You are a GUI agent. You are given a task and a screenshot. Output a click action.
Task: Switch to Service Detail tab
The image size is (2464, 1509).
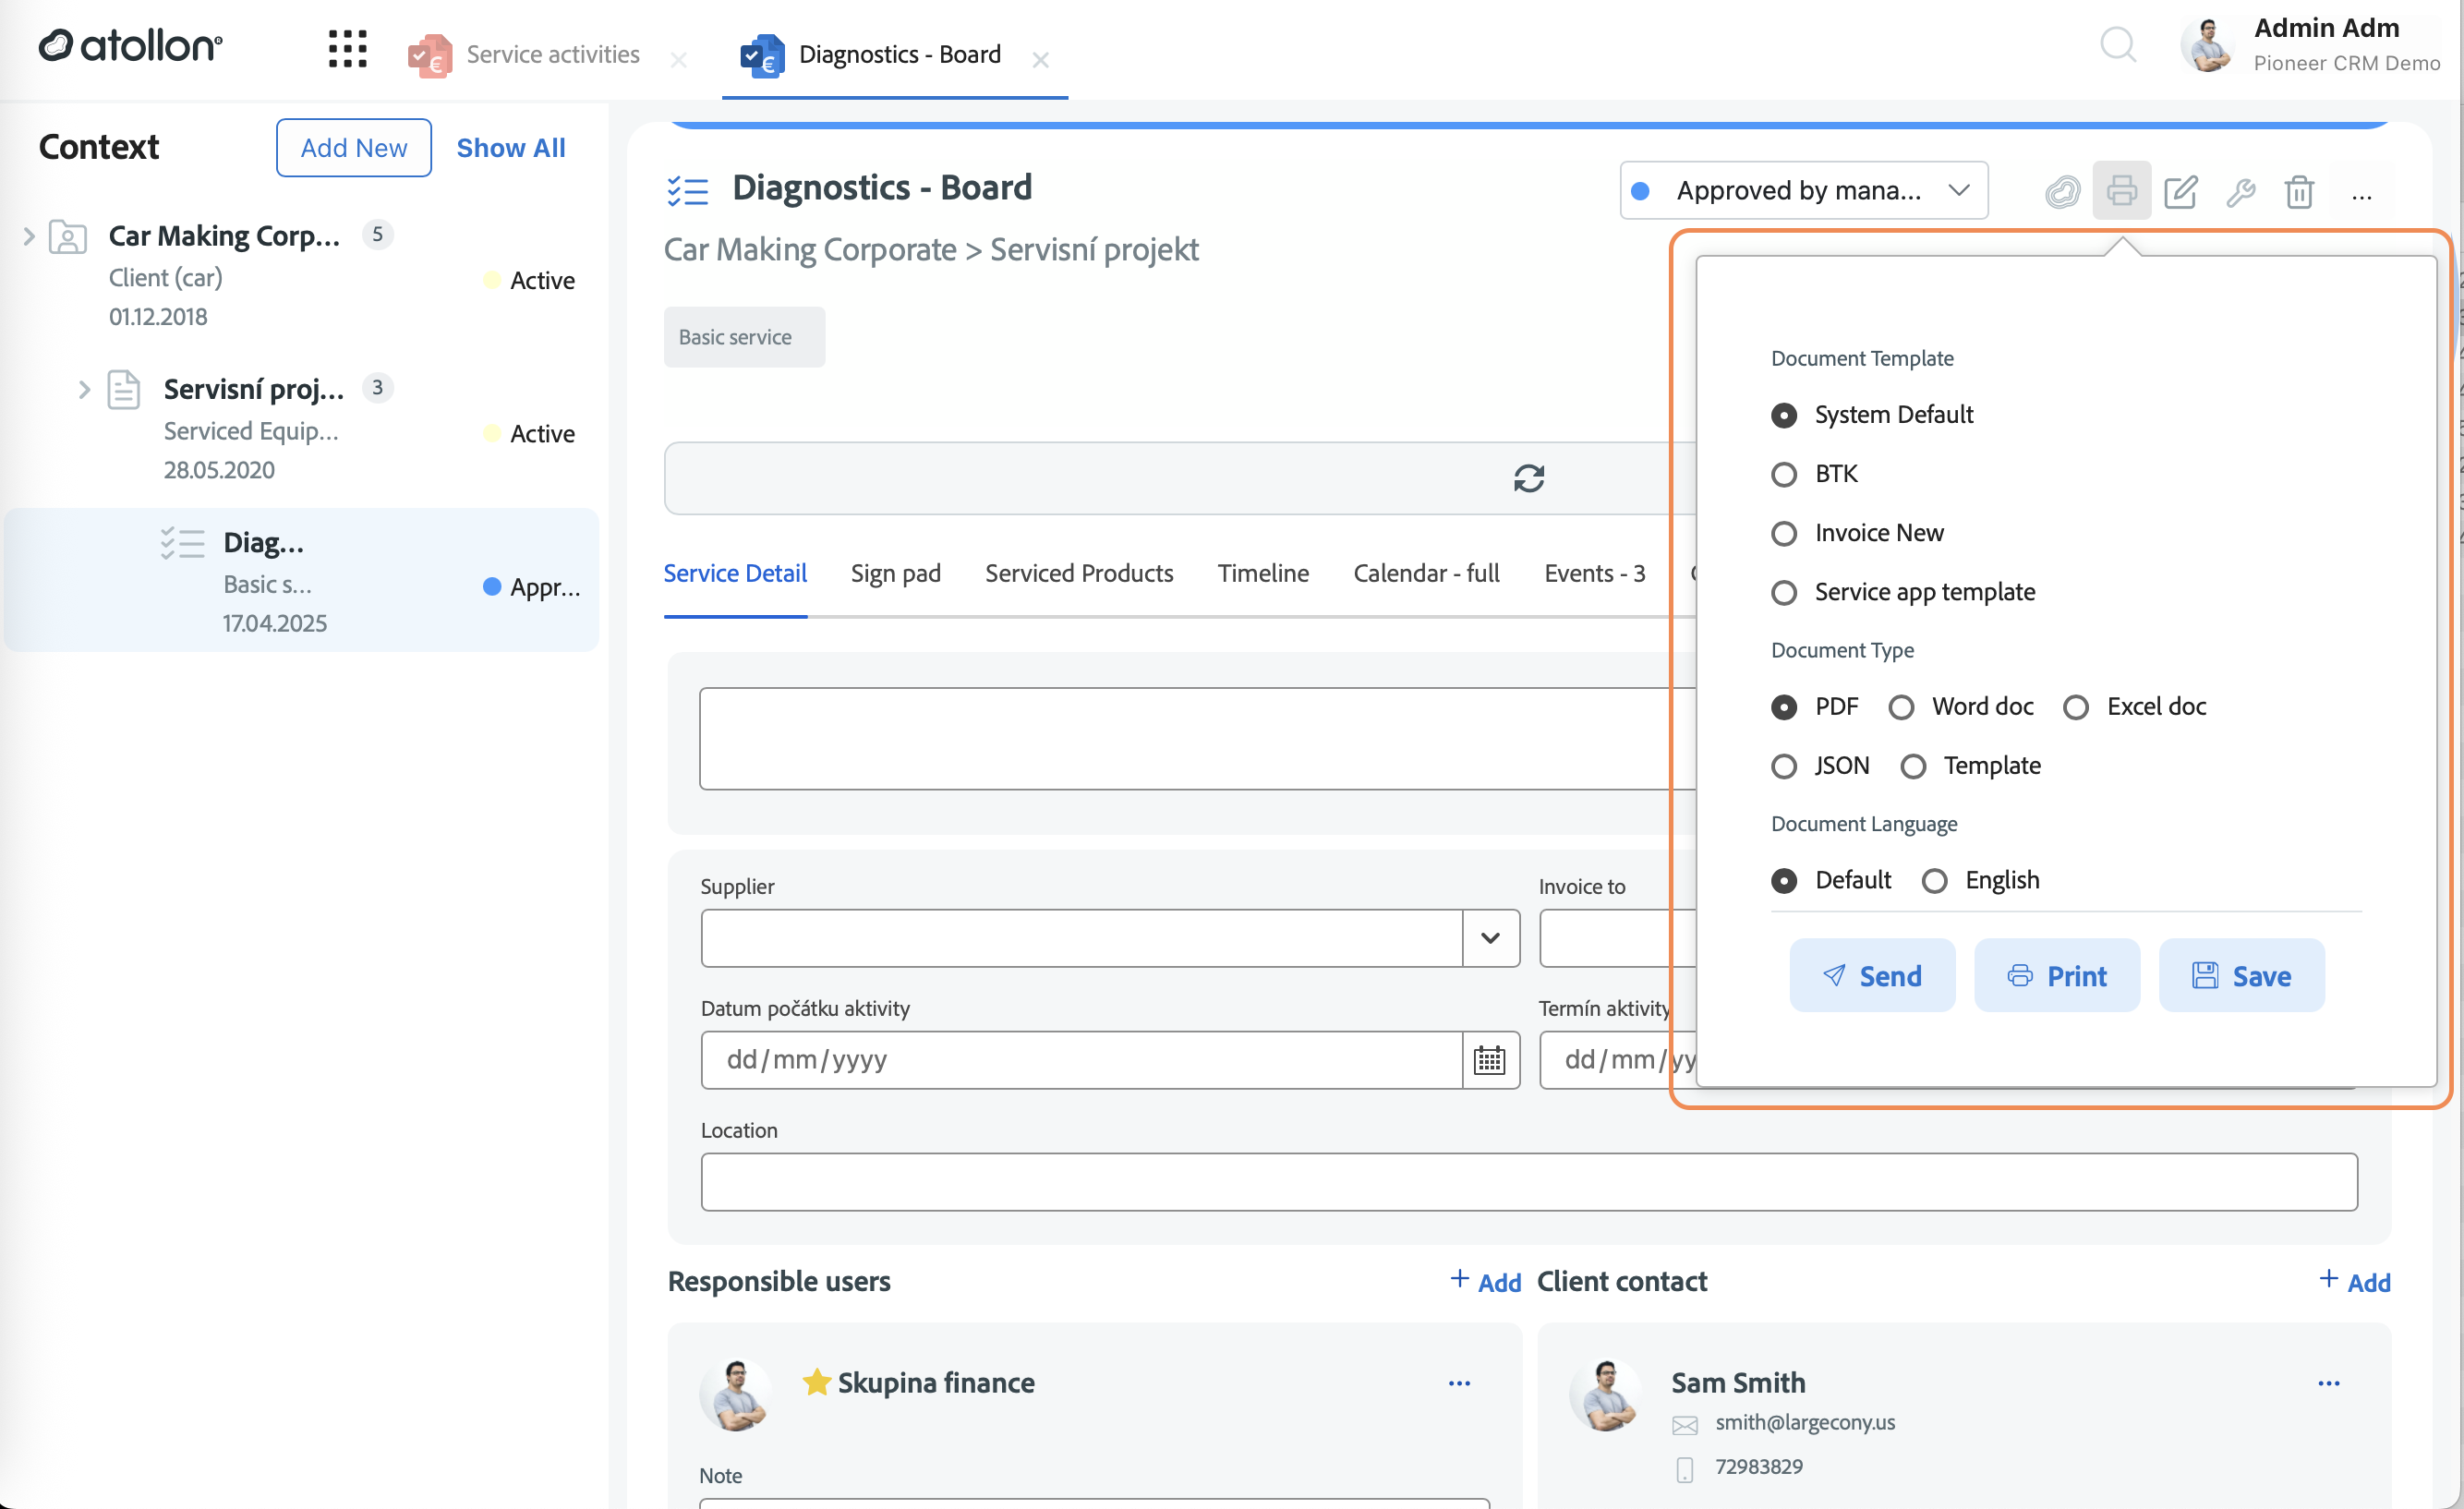click(x=735, y=573)
